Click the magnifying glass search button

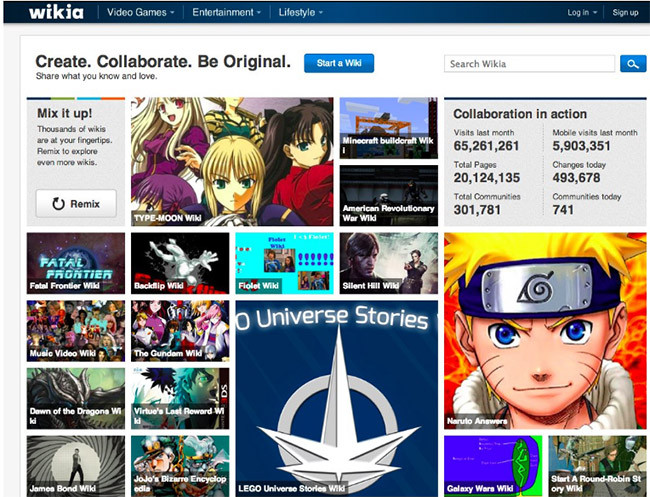pos(632,64)
